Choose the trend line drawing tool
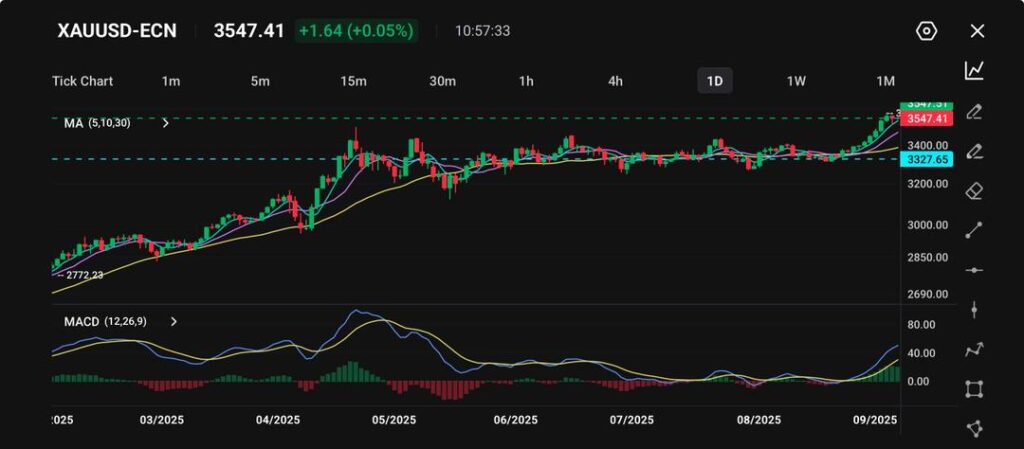Screen dimensions: 1024x449 tap(974, 230)
